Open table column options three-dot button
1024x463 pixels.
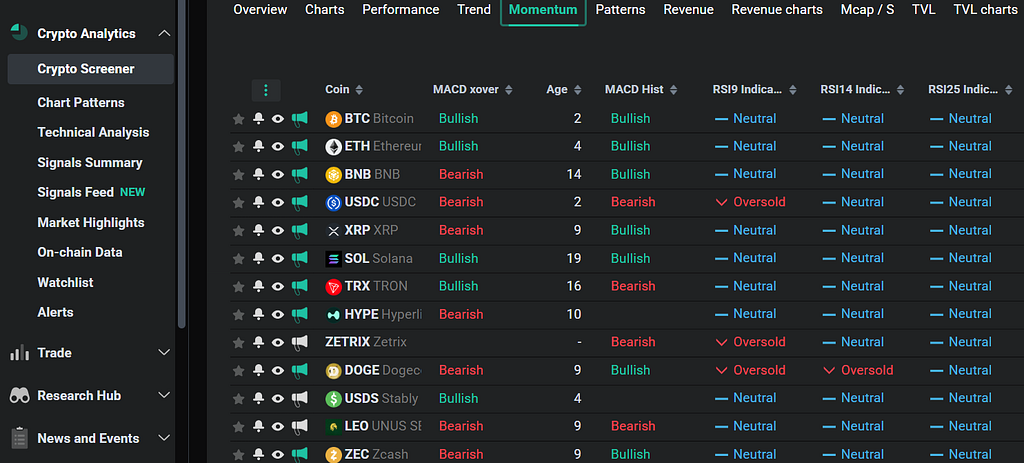pyautogui.click(x=266, y=90)
